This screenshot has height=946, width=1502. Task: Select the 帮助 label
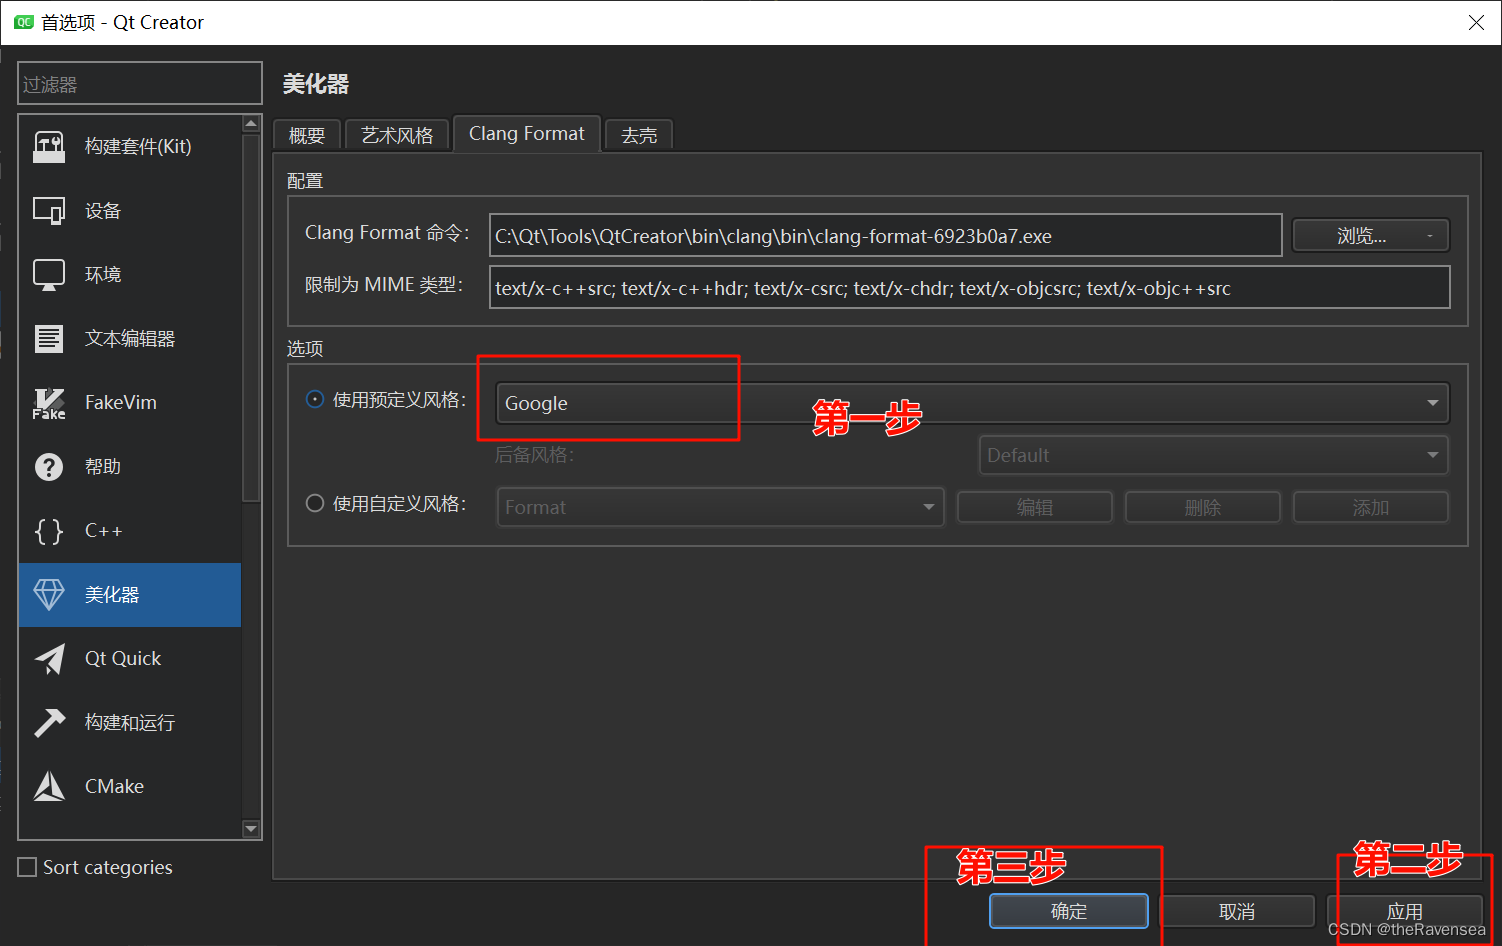pyautogui.click(x=103, y=467)
